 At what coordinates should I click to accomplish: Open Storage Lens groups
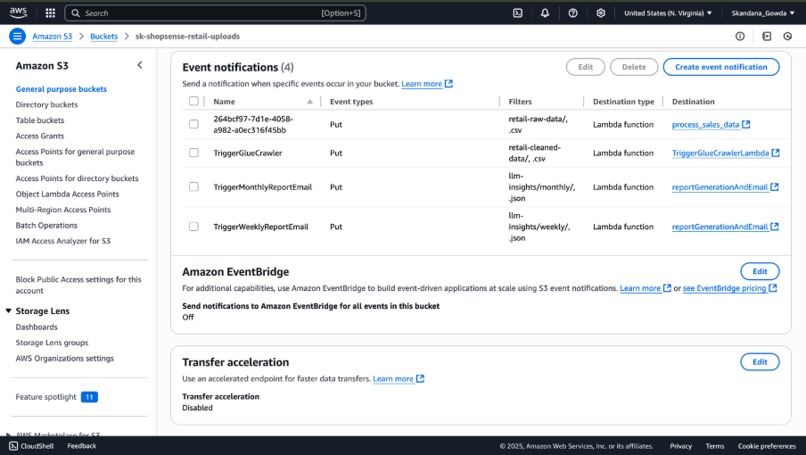pos(52,342)
